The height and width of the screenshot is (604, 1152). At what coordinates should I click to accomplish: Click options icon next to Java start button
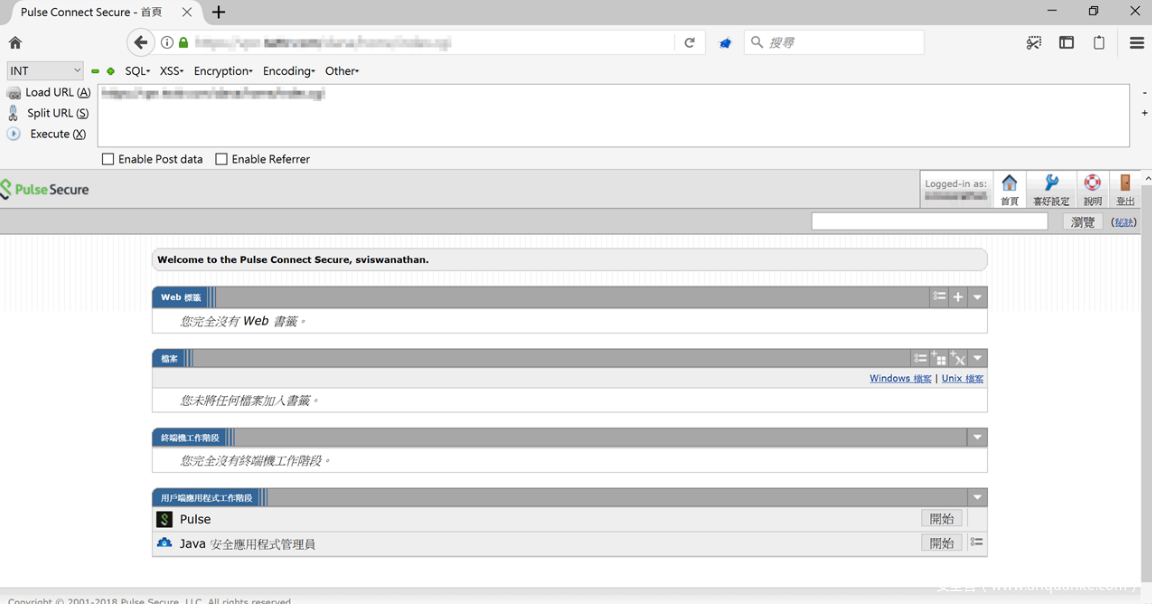coord(976,542)
